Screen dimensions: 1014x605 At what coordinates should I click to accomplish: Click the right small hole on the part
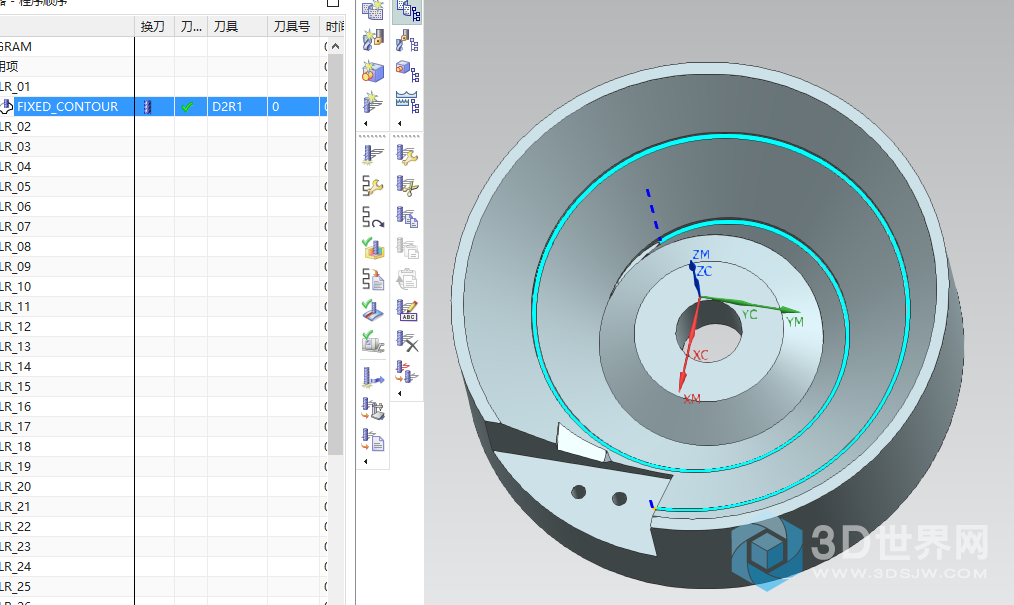pos(619,498)
